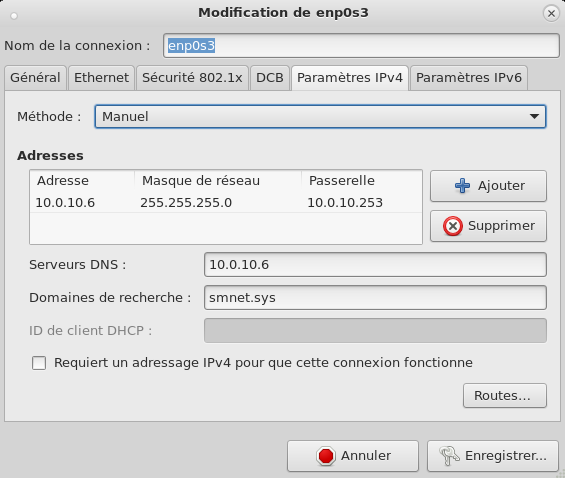Open the Sécurité 802.1x tab
This screenshot has width=565, height=478.
click(x=192, y=78)
